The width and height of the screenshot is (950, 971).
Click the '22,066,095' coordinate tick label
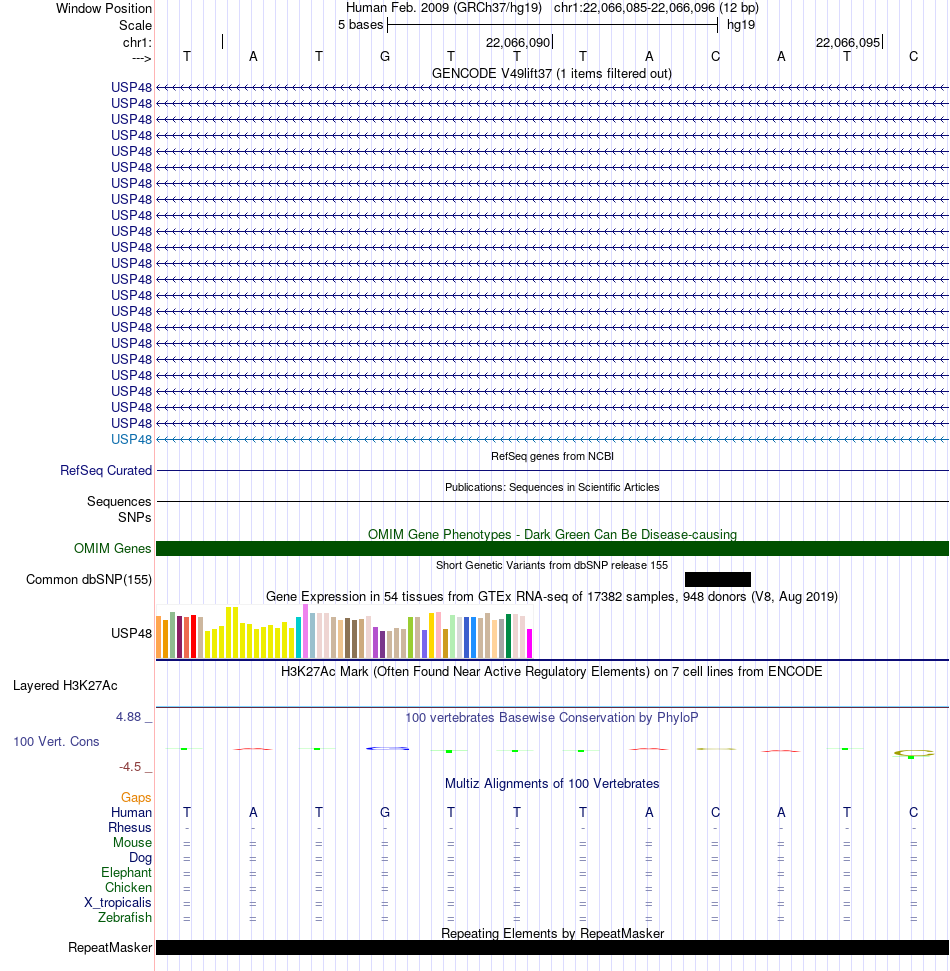tap(848, 43)
